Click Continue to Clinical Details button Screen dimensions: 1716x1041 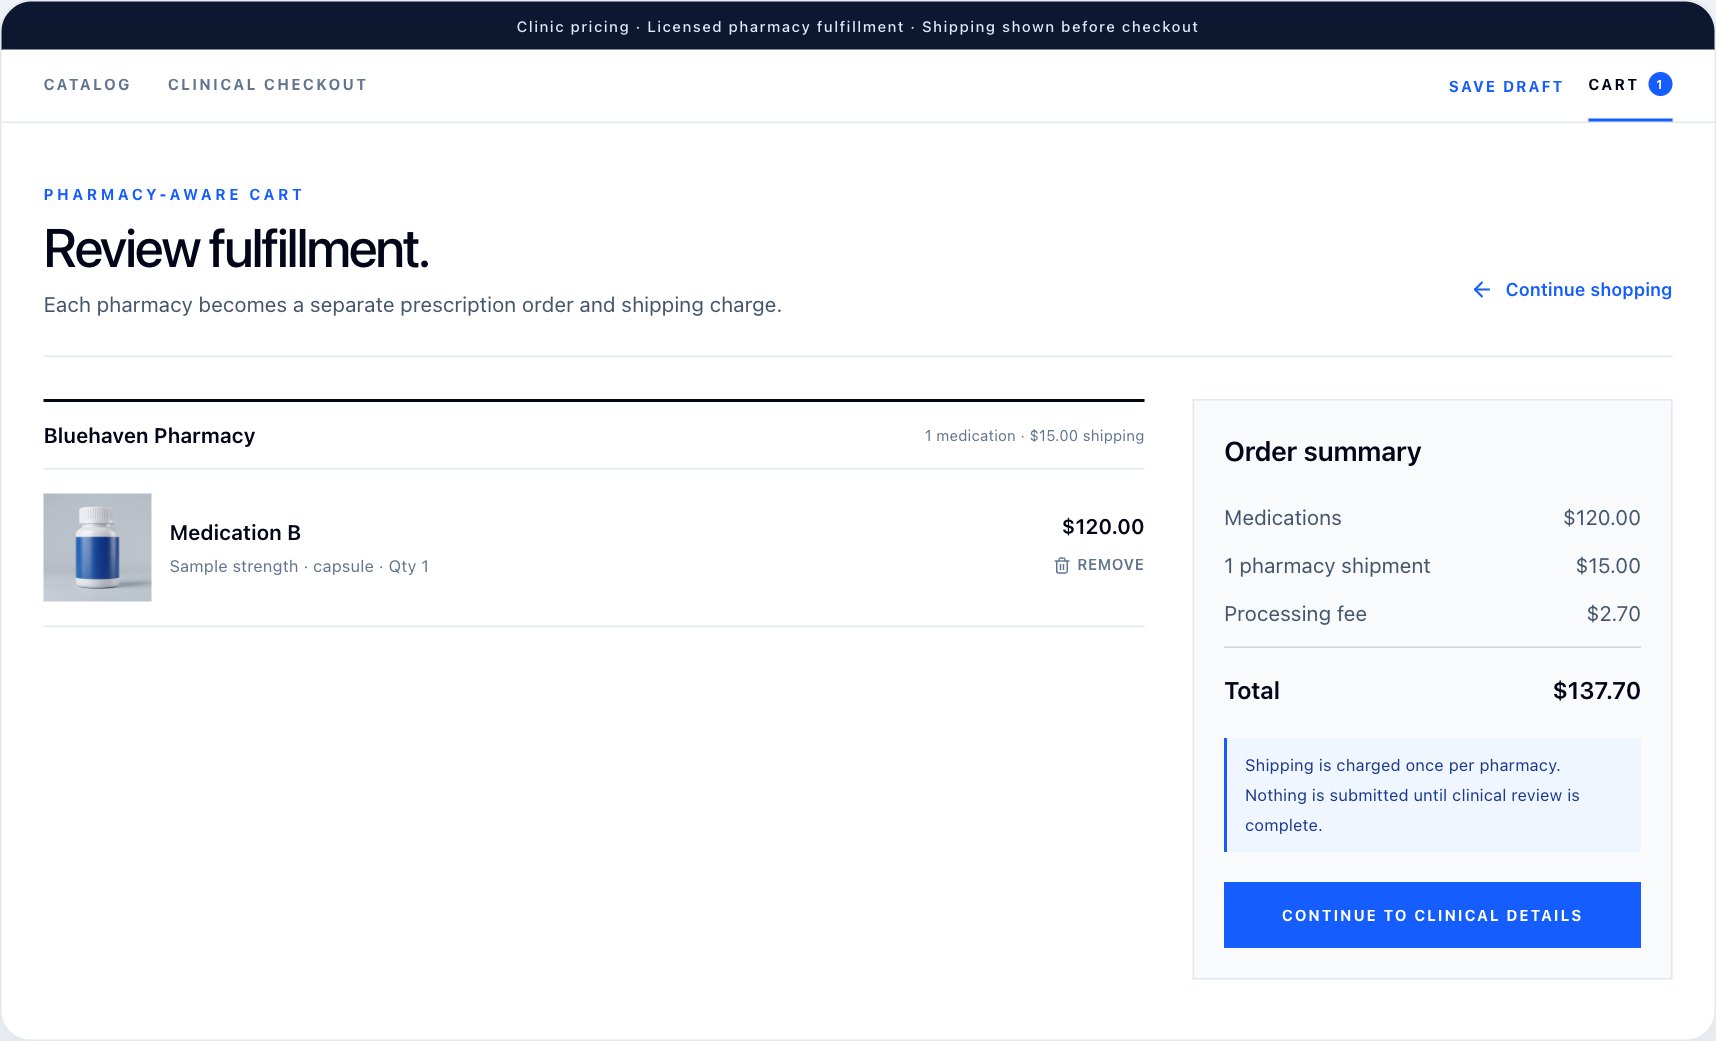pos(1432,915)
